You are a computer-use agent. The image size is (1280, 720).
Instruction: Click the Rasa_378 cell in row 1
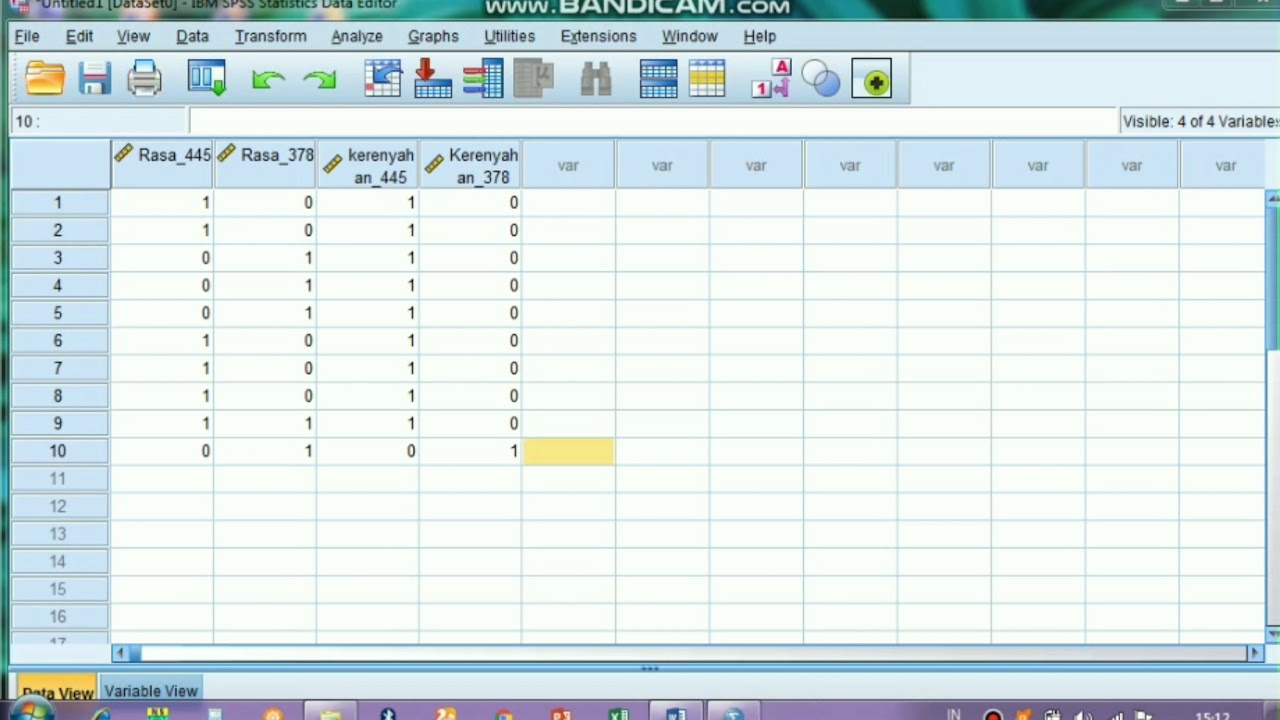pyautogui.click(x=265, y=203)
